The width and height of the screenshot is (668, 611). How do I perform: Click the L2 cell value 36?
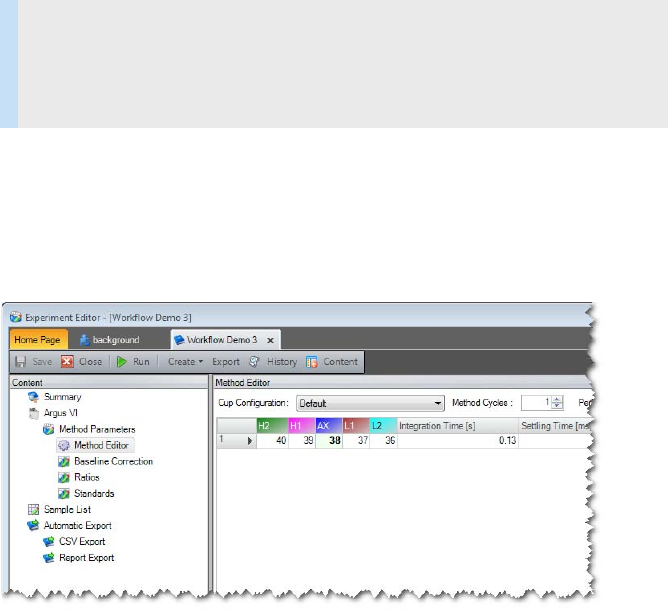(x=383, y=441)
